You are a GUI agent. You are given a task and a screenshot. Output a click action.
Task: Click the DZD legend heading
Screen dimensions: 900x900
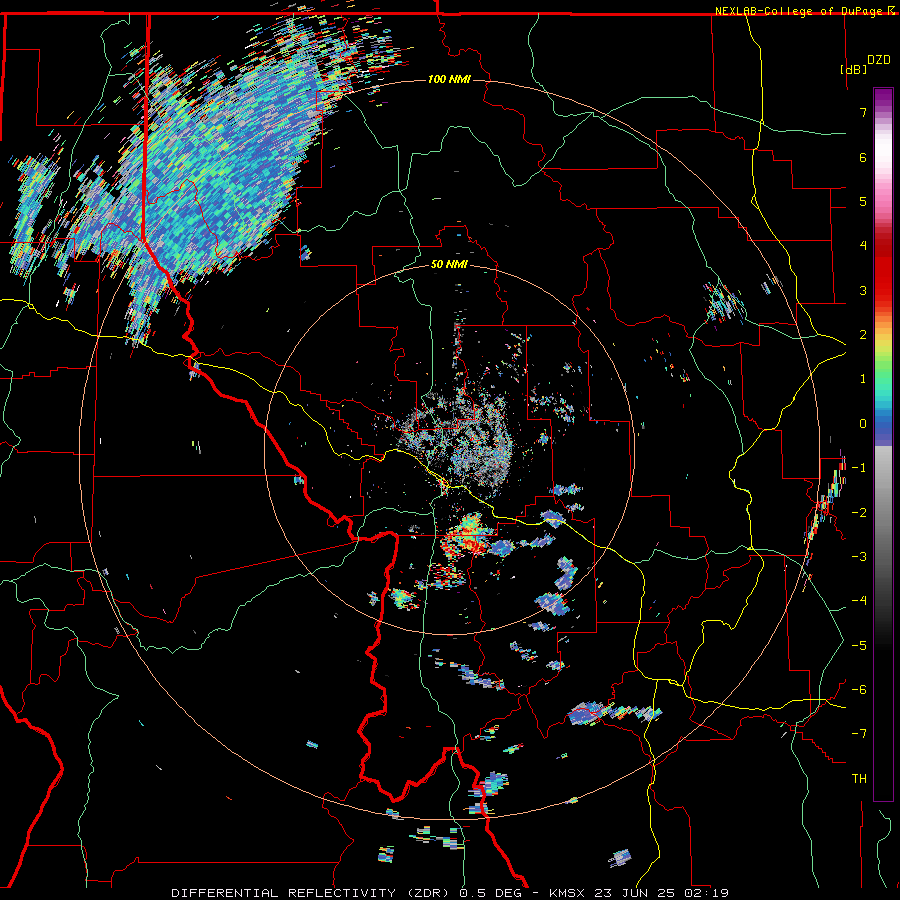click(x=879, y=60)
